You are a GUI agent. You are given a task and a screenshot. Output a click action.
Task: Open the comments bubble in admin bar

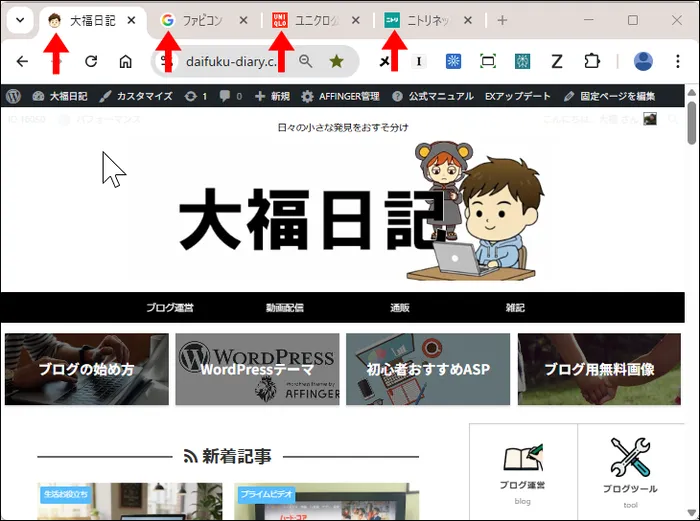pos(231,96)
